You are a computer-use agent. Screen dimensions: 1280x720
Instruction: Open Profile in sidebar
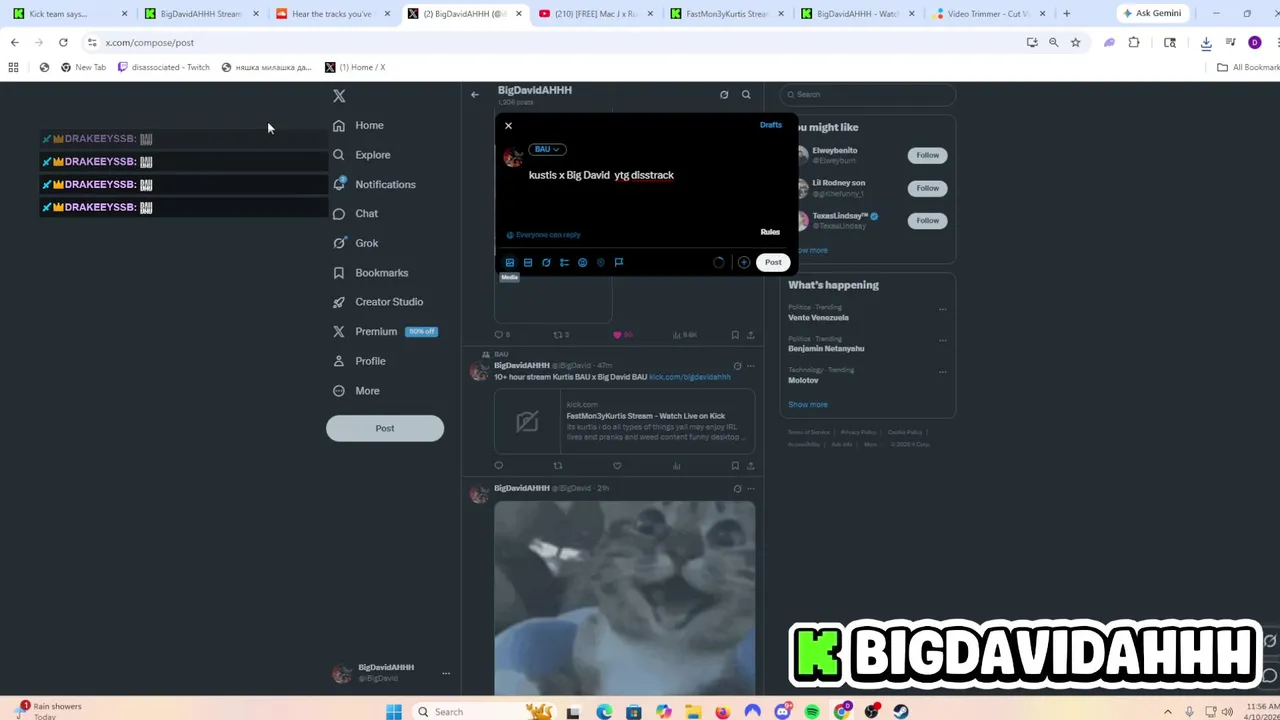coord(358,361)
